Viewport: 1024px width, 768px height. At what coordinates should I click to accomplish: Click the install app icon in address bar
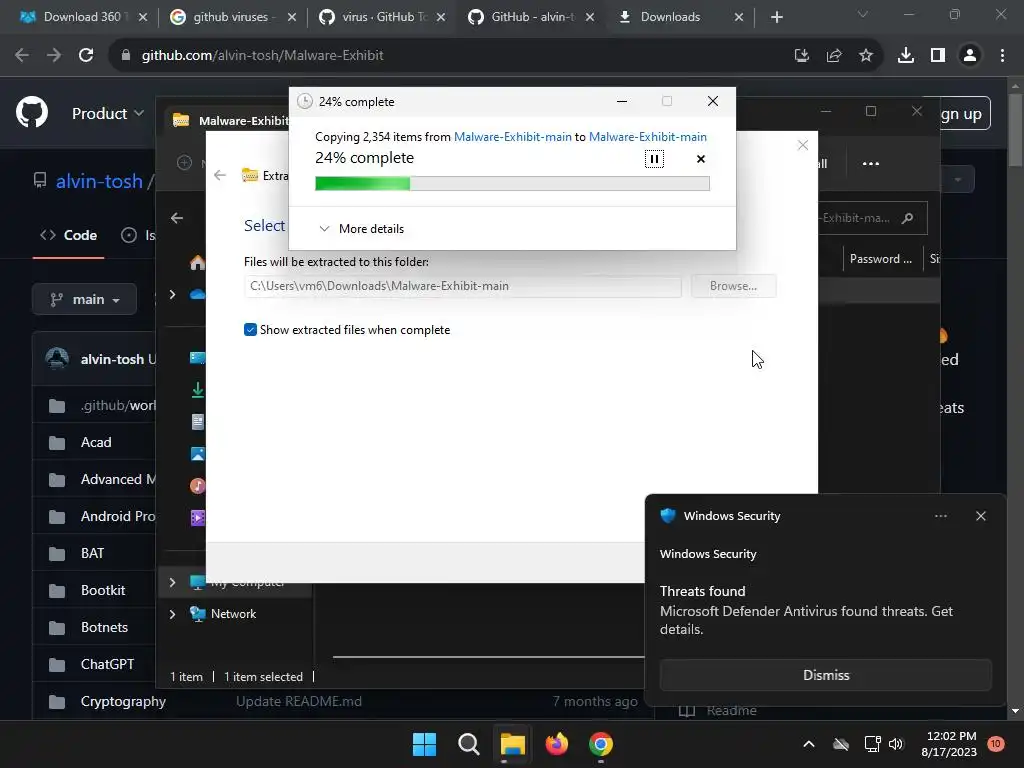(x=801, y=56)
